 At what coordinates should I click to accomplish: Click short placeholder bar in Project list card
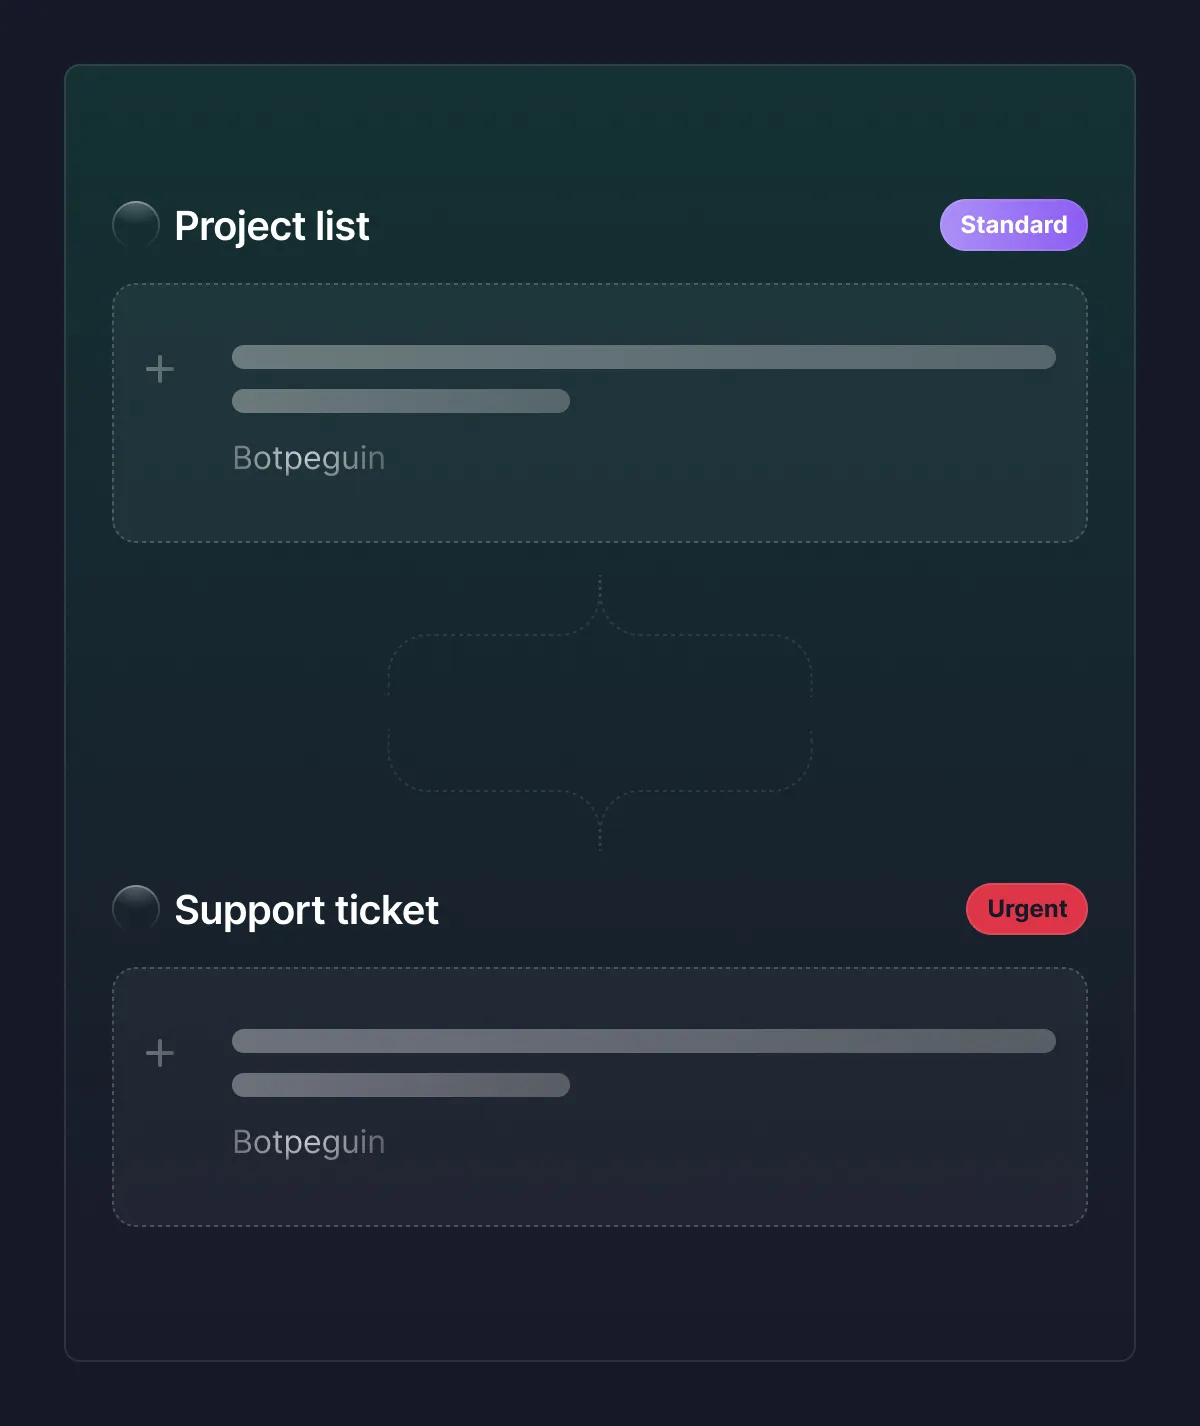pyautogui.click(x=400, y=401)
